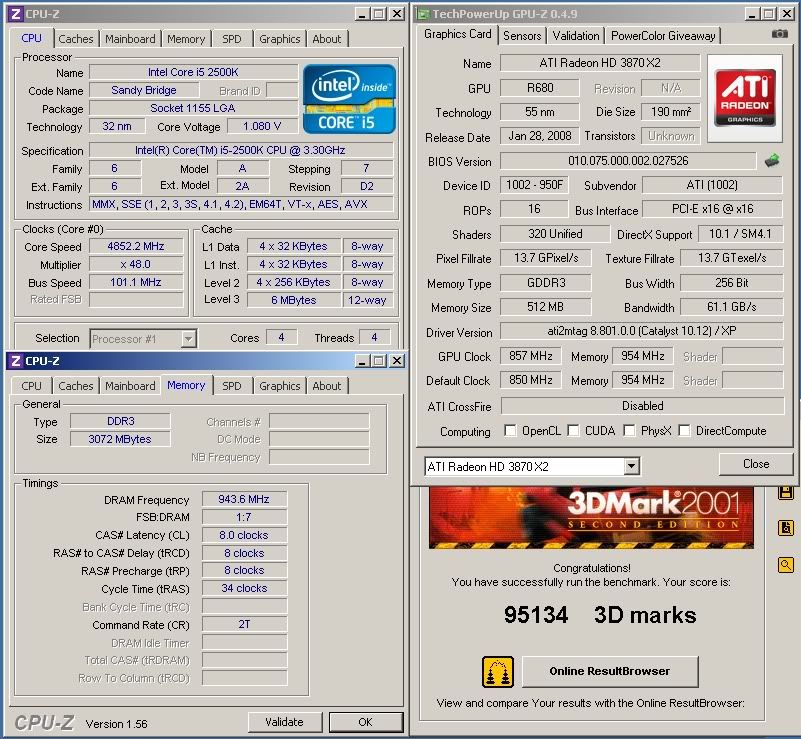This screenshot has width=801, height=739.
Task: Select the Memory tab in top CPU-Z
Action: click(x=186, y=39)
